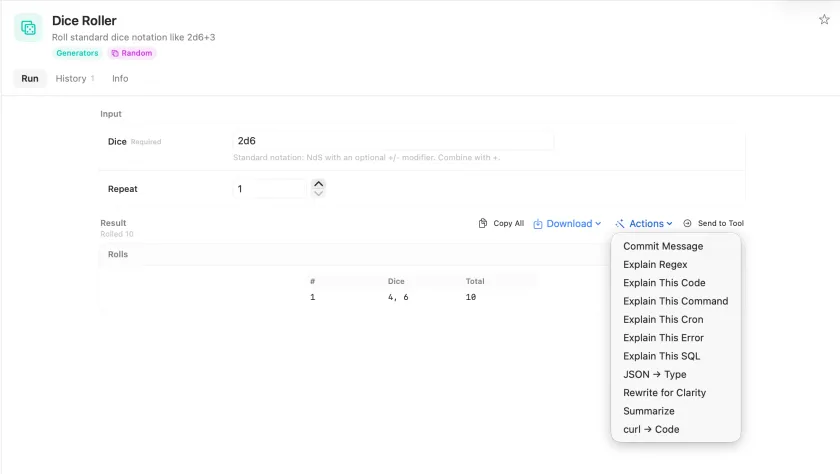Select Explain This Cron action

676,320
